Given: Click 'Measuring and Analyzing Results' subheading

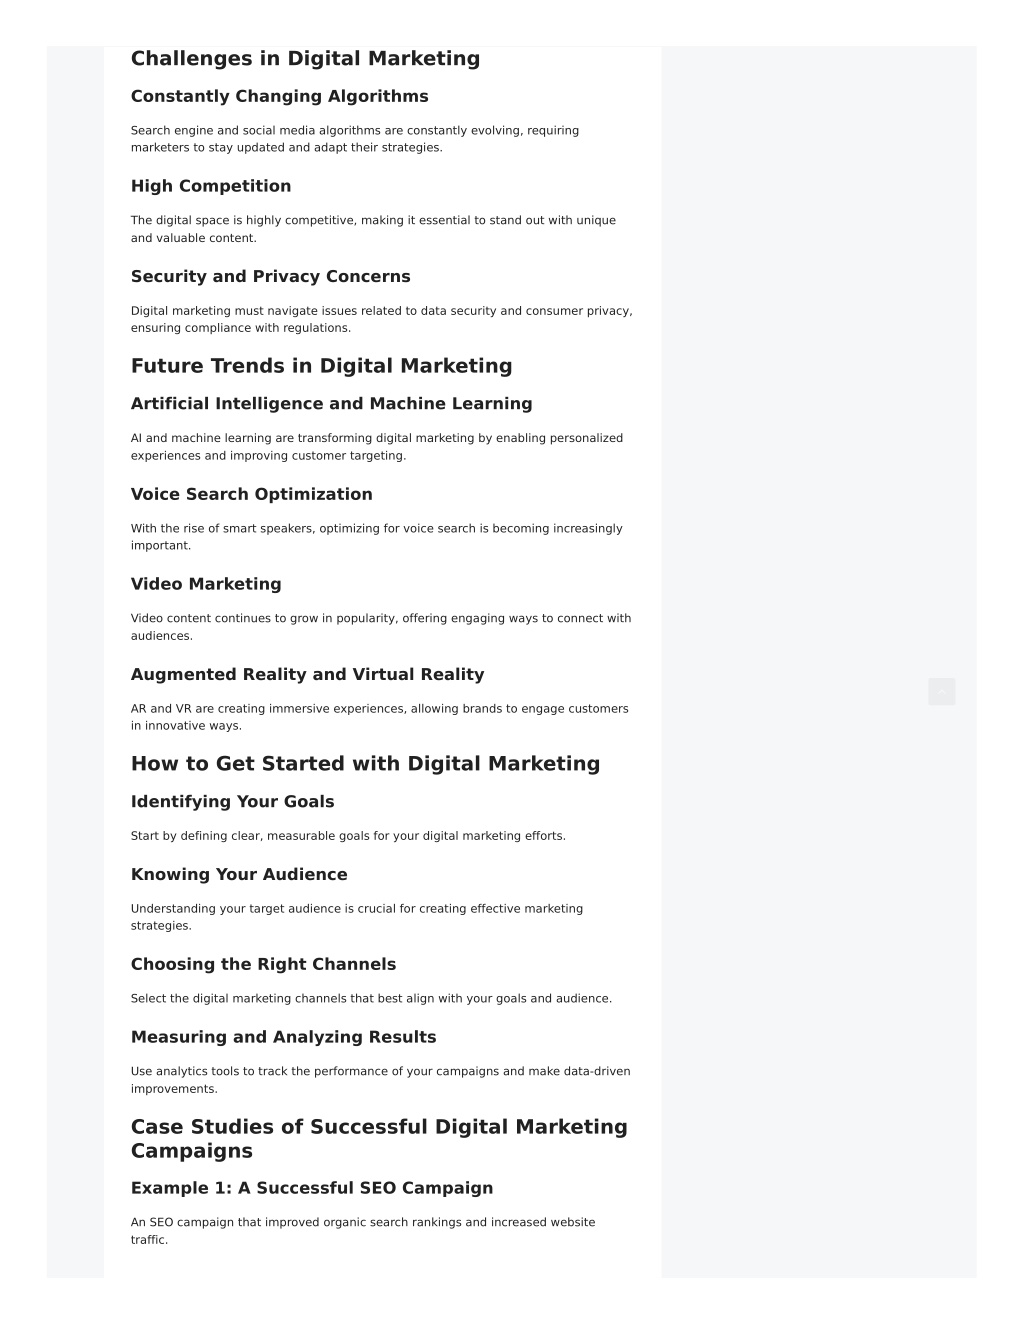Looking at the screenshot, I should point(283,1037).
